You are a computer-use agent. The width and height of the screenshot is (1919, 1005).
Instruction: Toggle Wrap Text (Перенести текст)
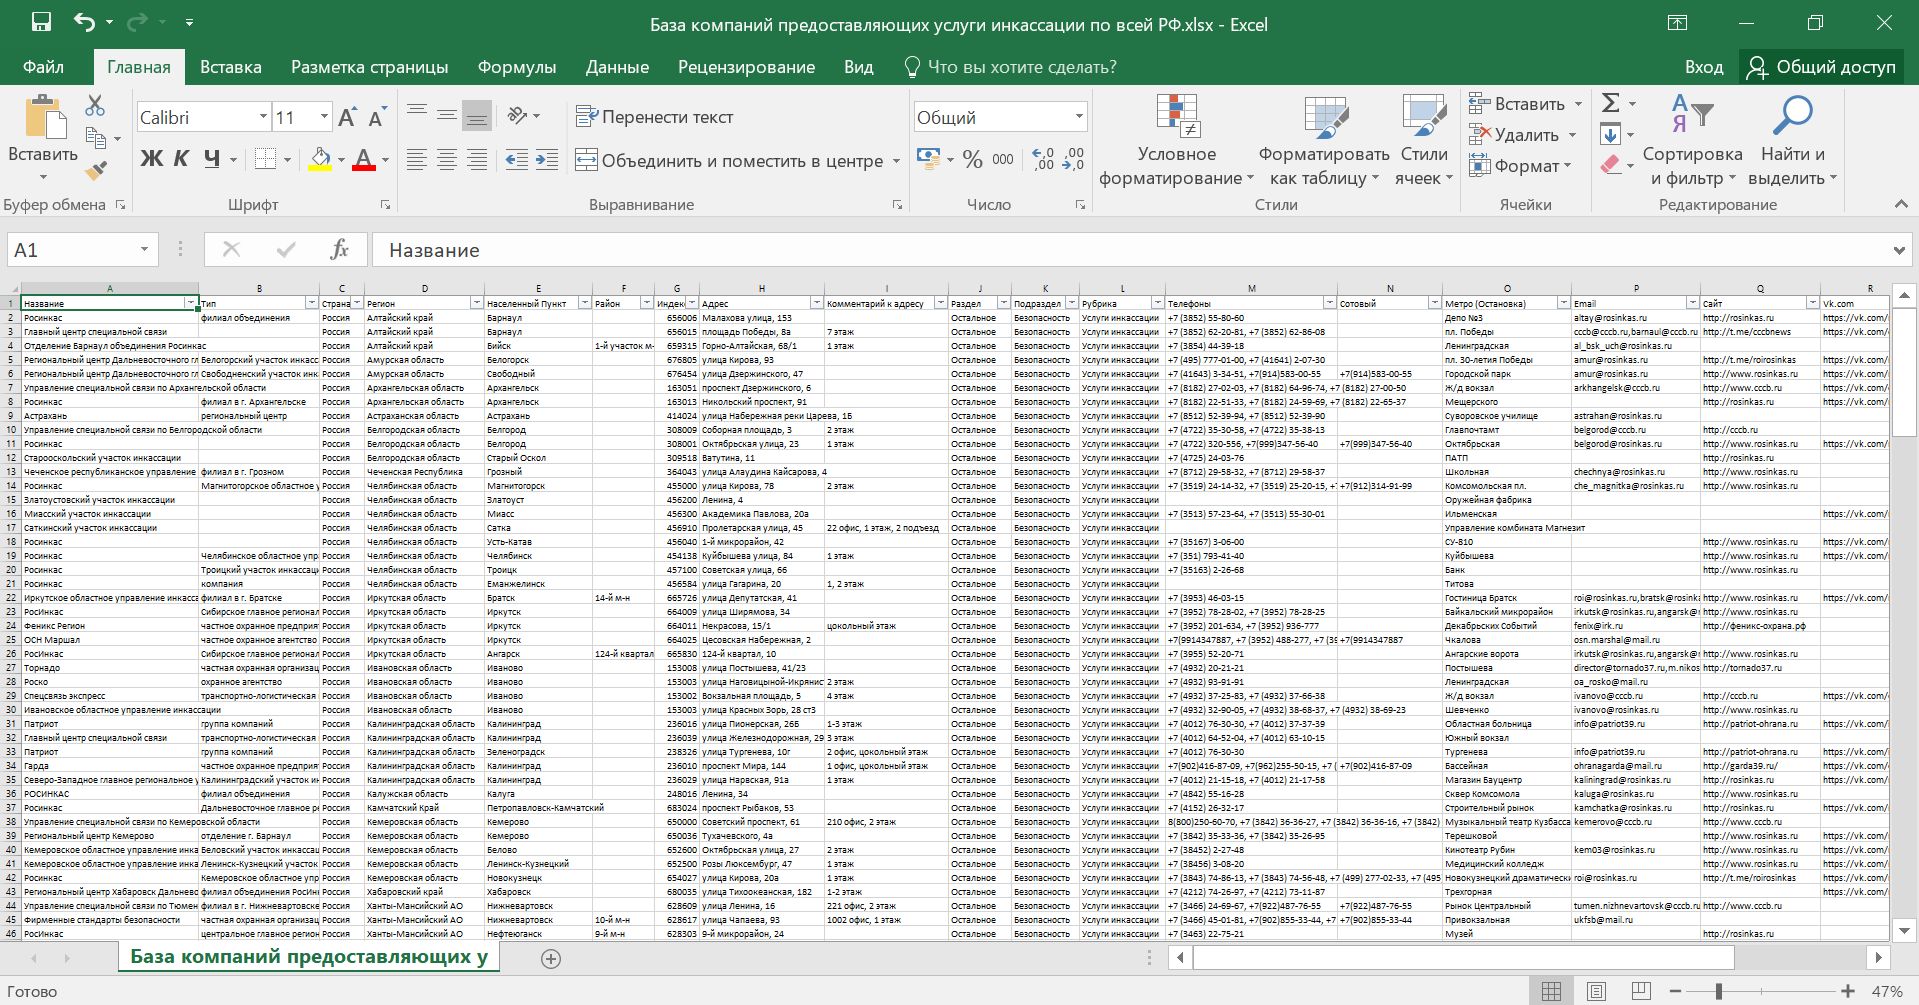655,117
